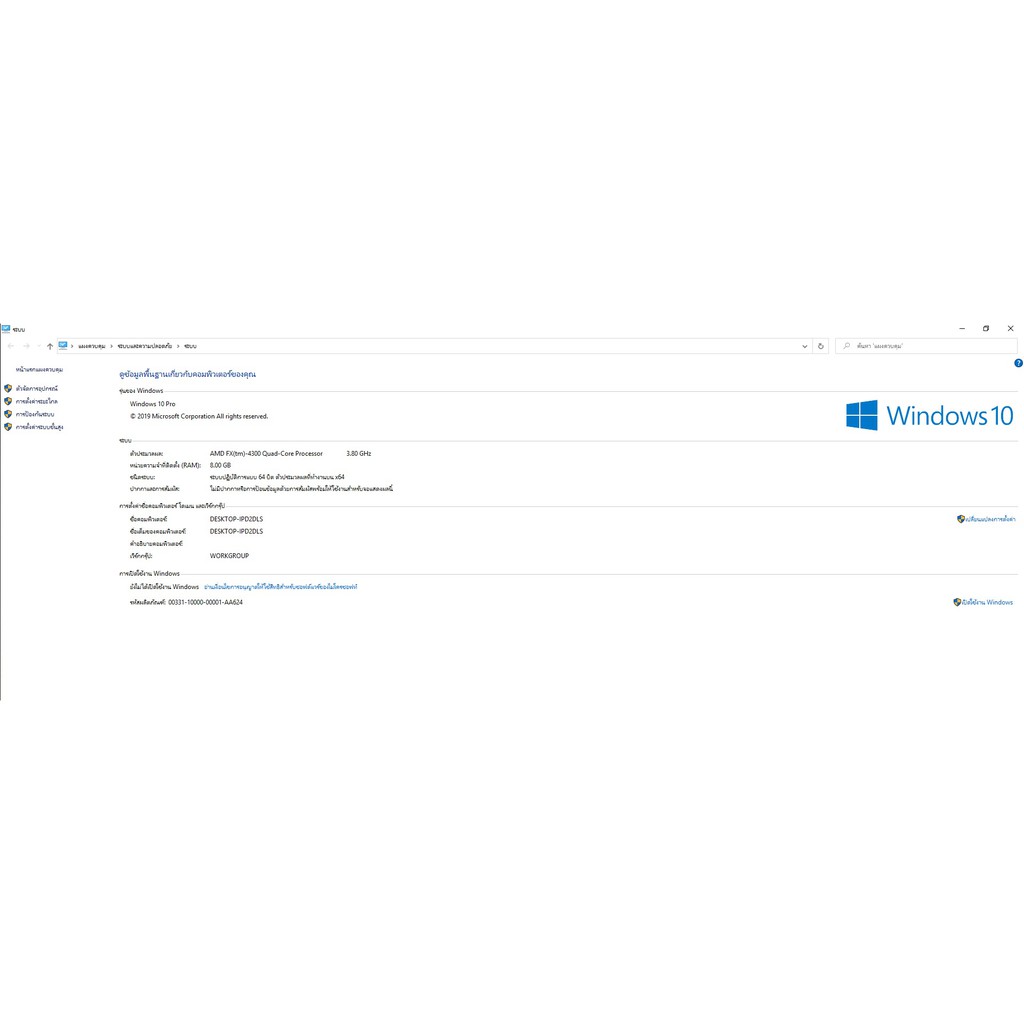Click Change settings link beside computer name
Screen dimensions: 1024x1024
click(x=989, y=520)
